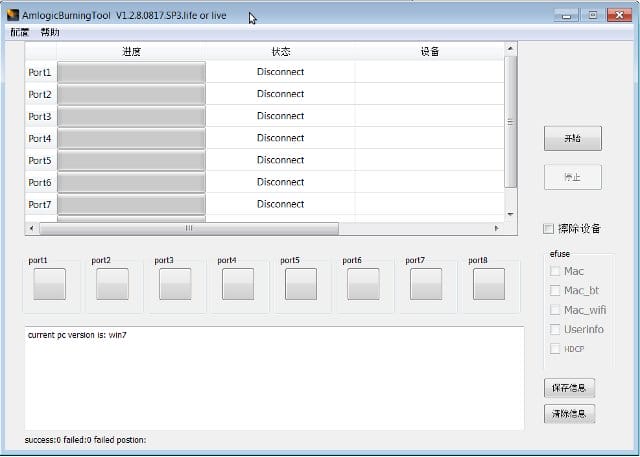Close the AmlogicBurningTool window
Screen dimensions: 640x457
coord(620,16)
